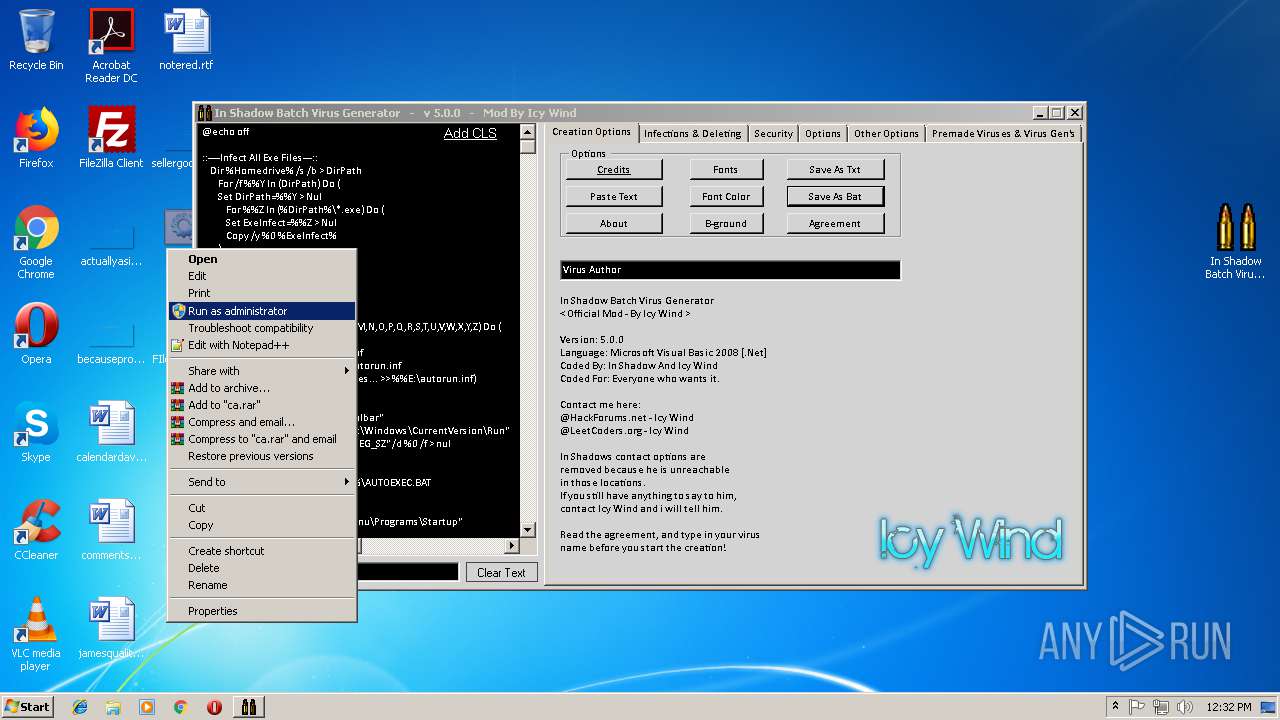1280x720 pixels.
Task: Choose Delete in the context menu
Action: click(x=261, y=568)
